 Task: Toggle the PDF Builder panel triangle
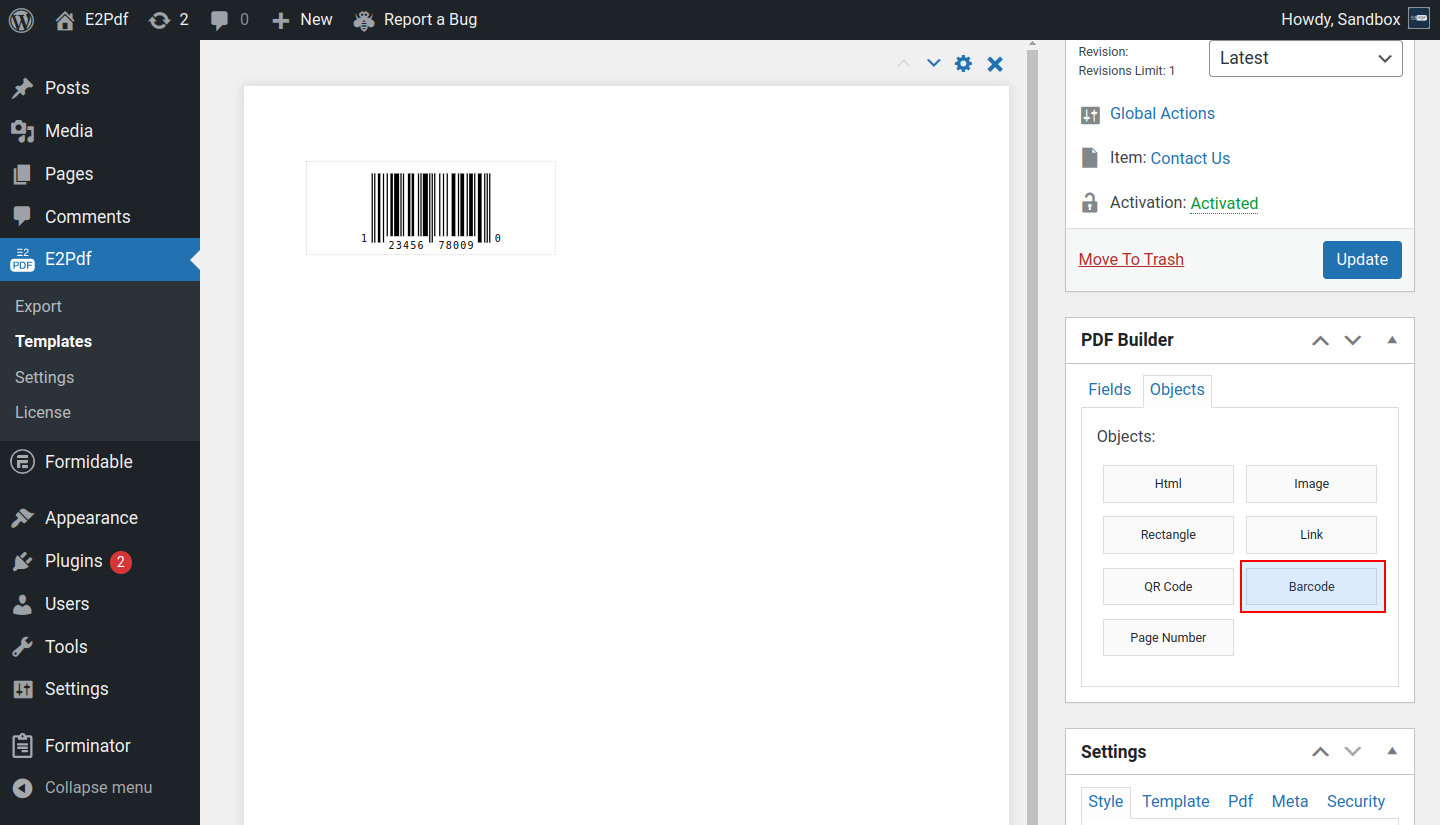coord(1392,340)
